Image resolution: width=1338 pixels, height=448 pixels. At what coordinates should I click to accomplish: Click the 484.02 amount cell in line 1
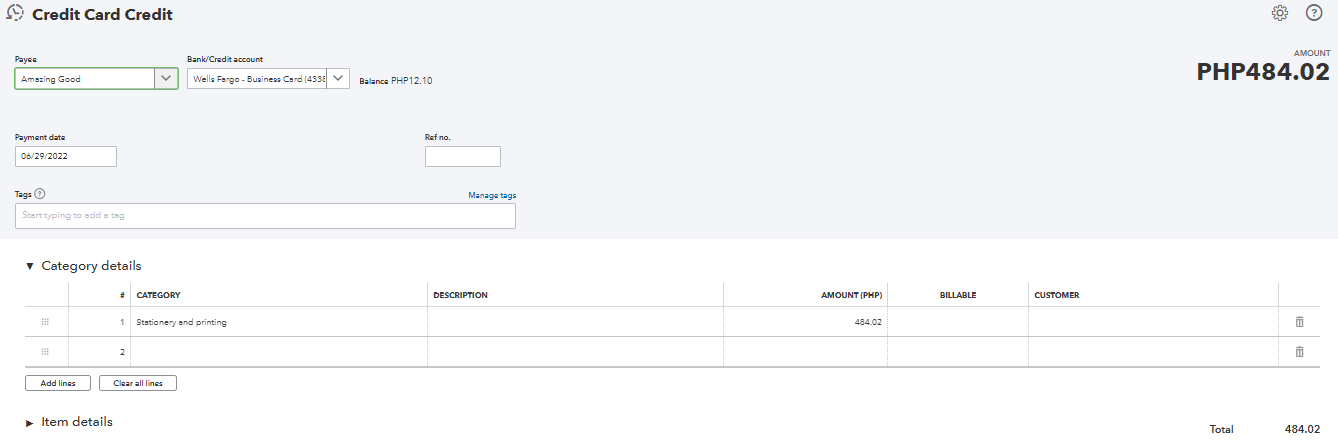(x=805, y=322)
